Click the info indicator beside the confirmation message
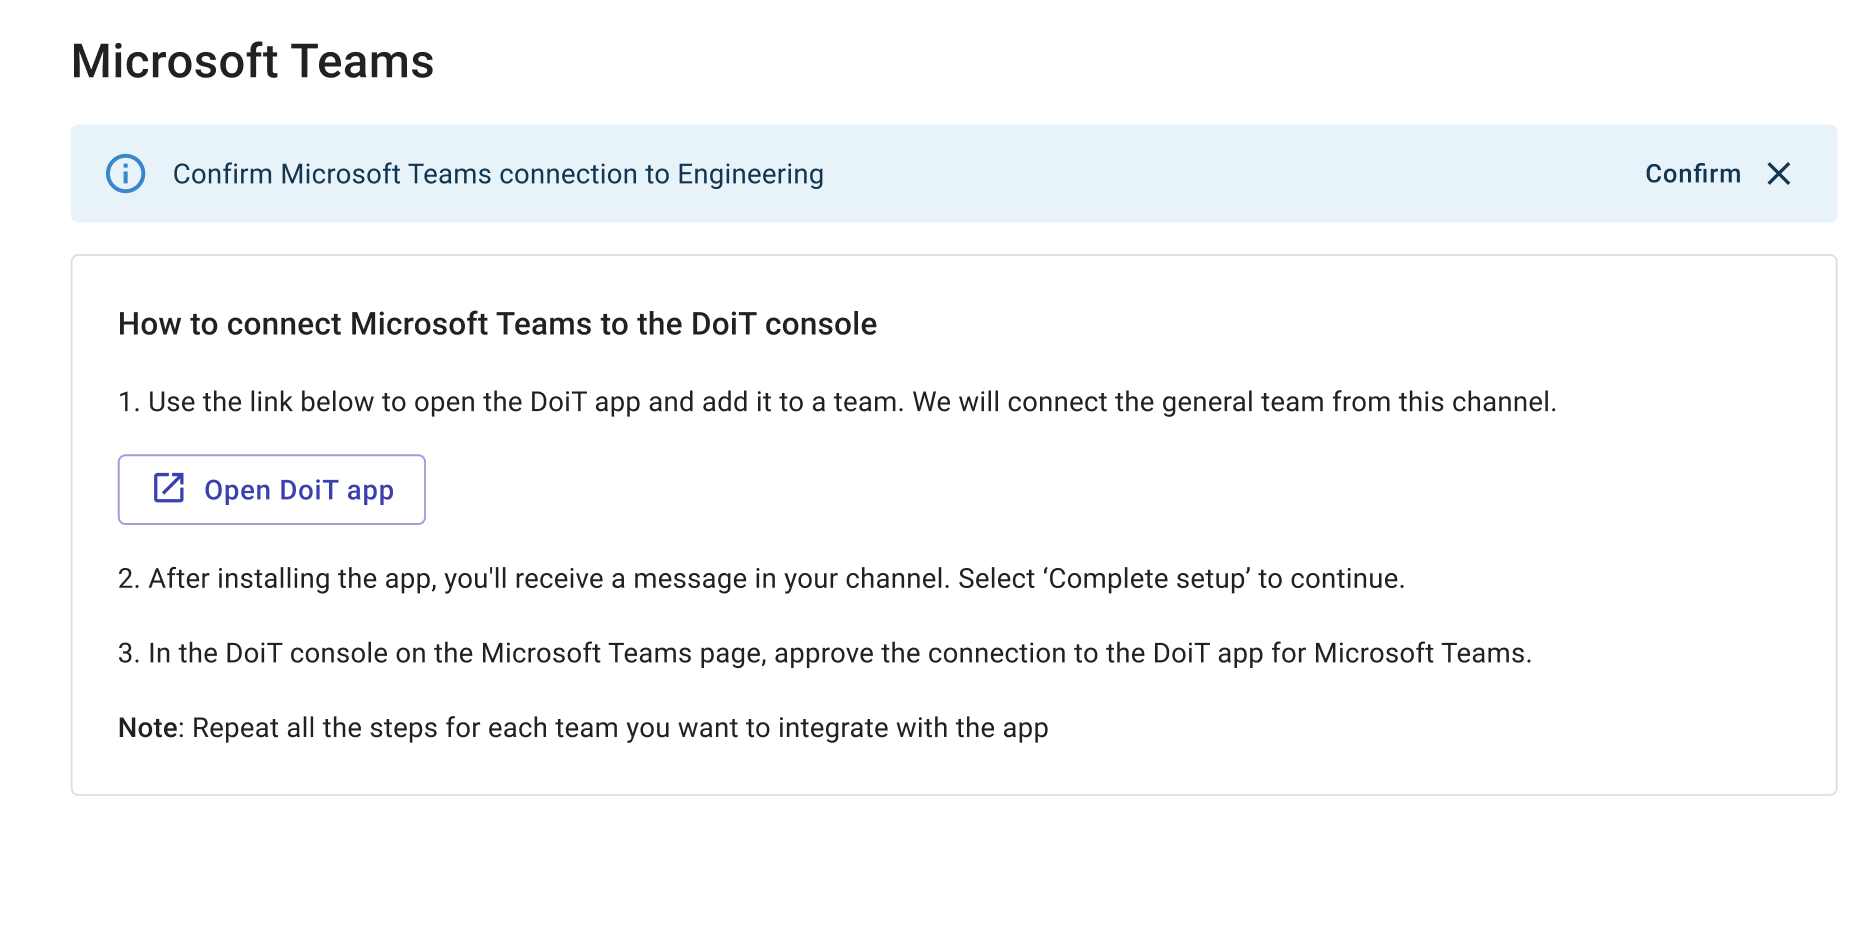Screen dimensions: 1854x938 click(124, 174)
